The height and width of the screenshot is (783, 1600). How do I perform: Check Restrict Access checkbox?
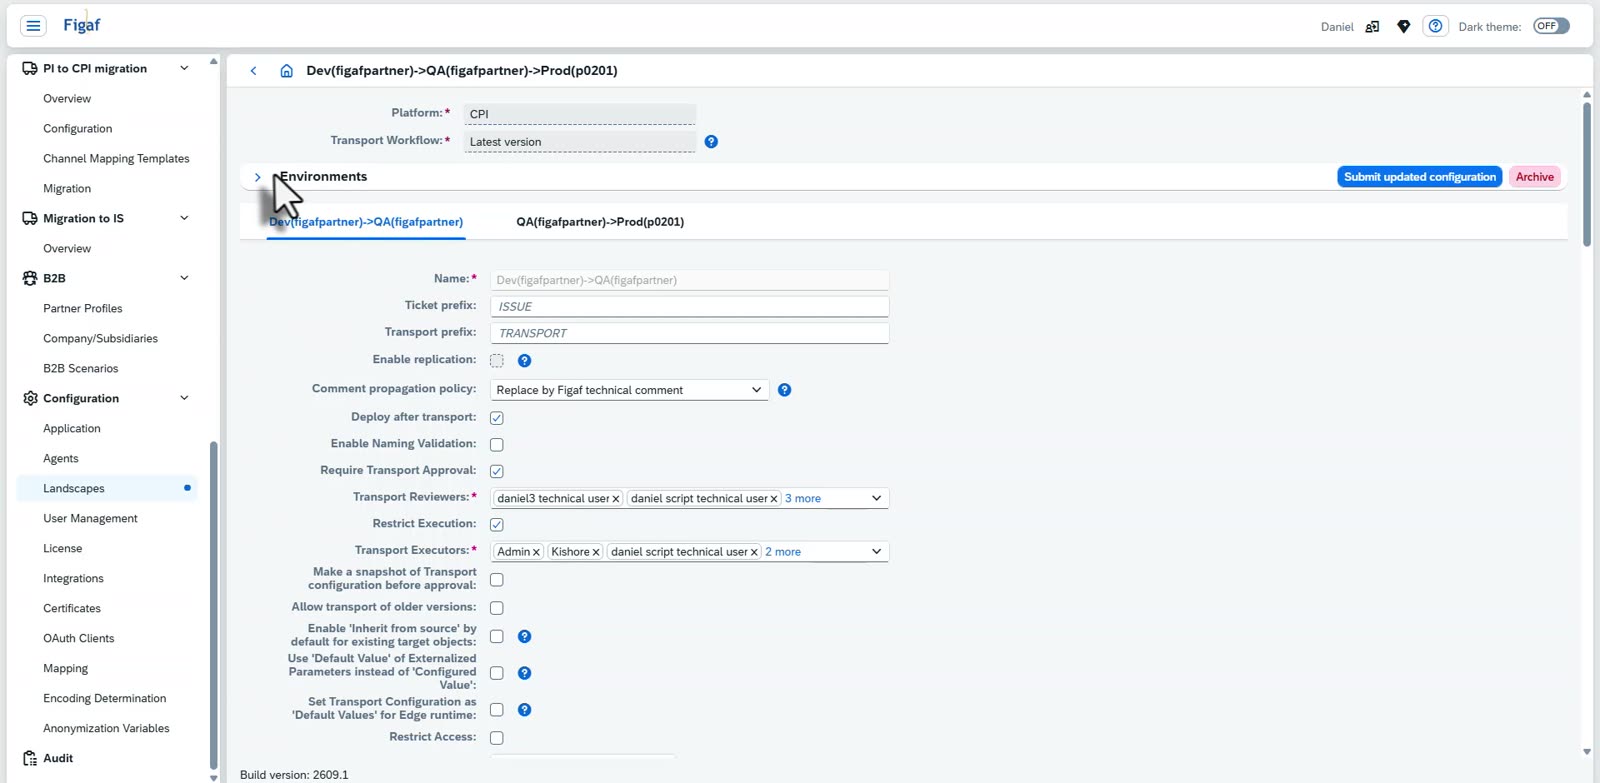tap(497, 738)
